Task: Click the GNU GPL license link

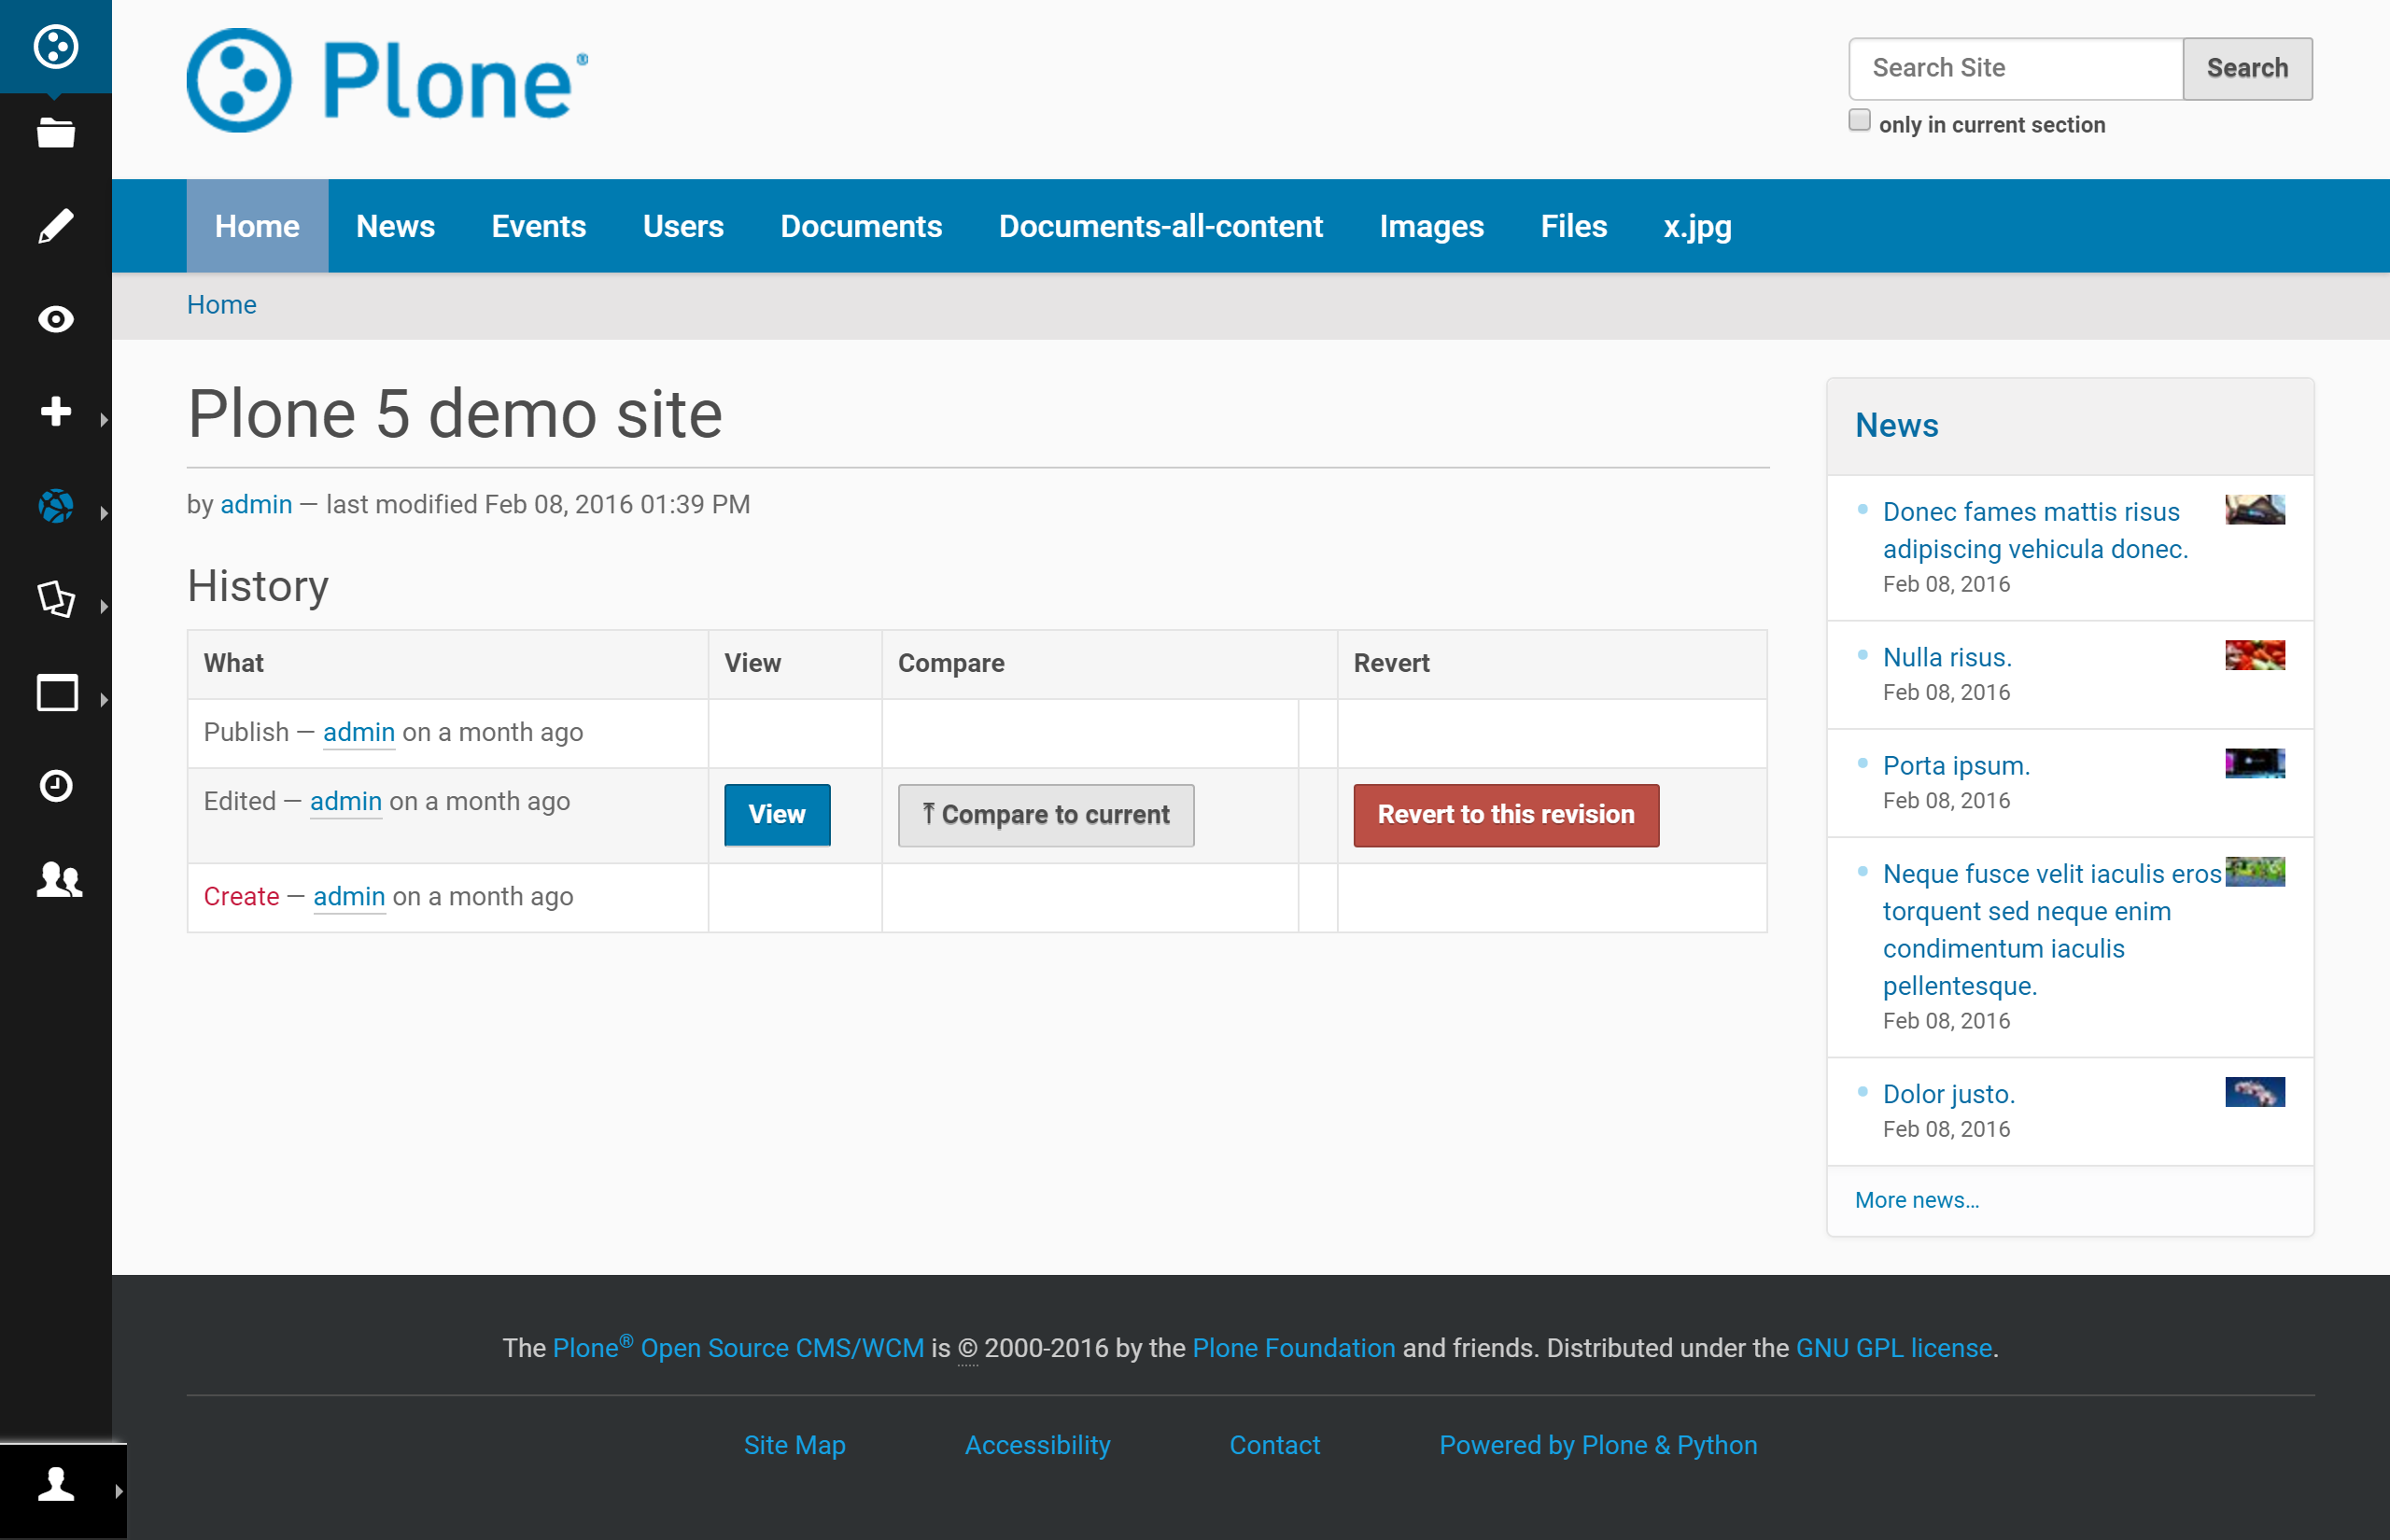Action: [x=1894, y=1348]
